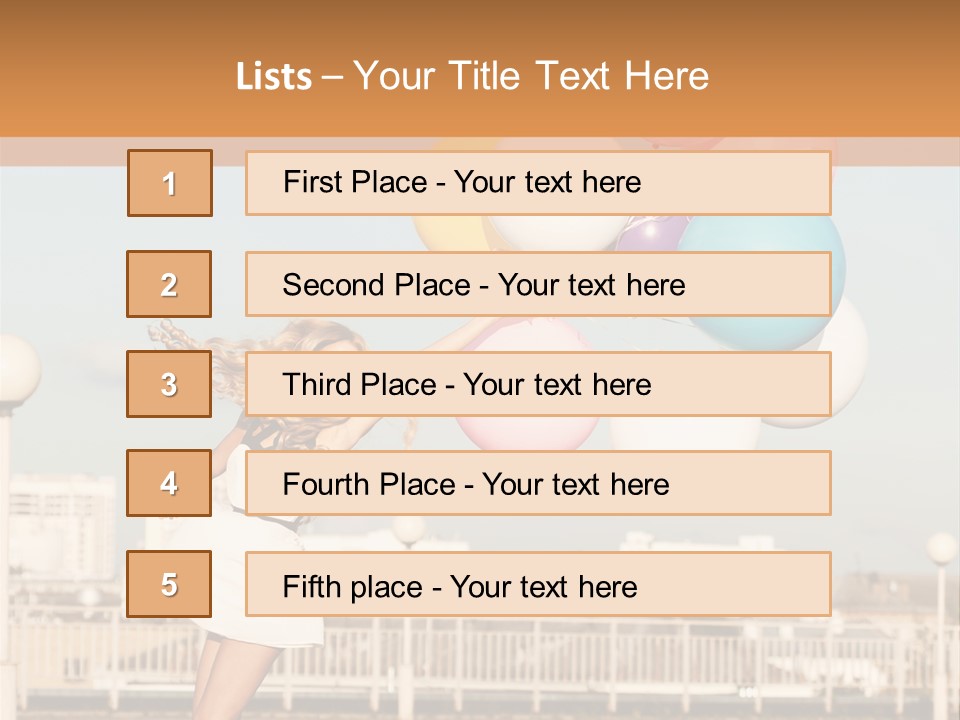
Task: Click the words Your Title Text Here
Action: click(531, 76)
